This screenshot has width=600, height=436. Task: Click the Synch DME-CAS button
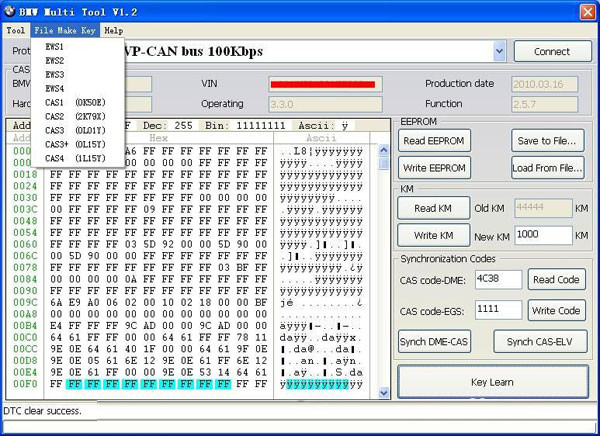(x=434, y=341)
